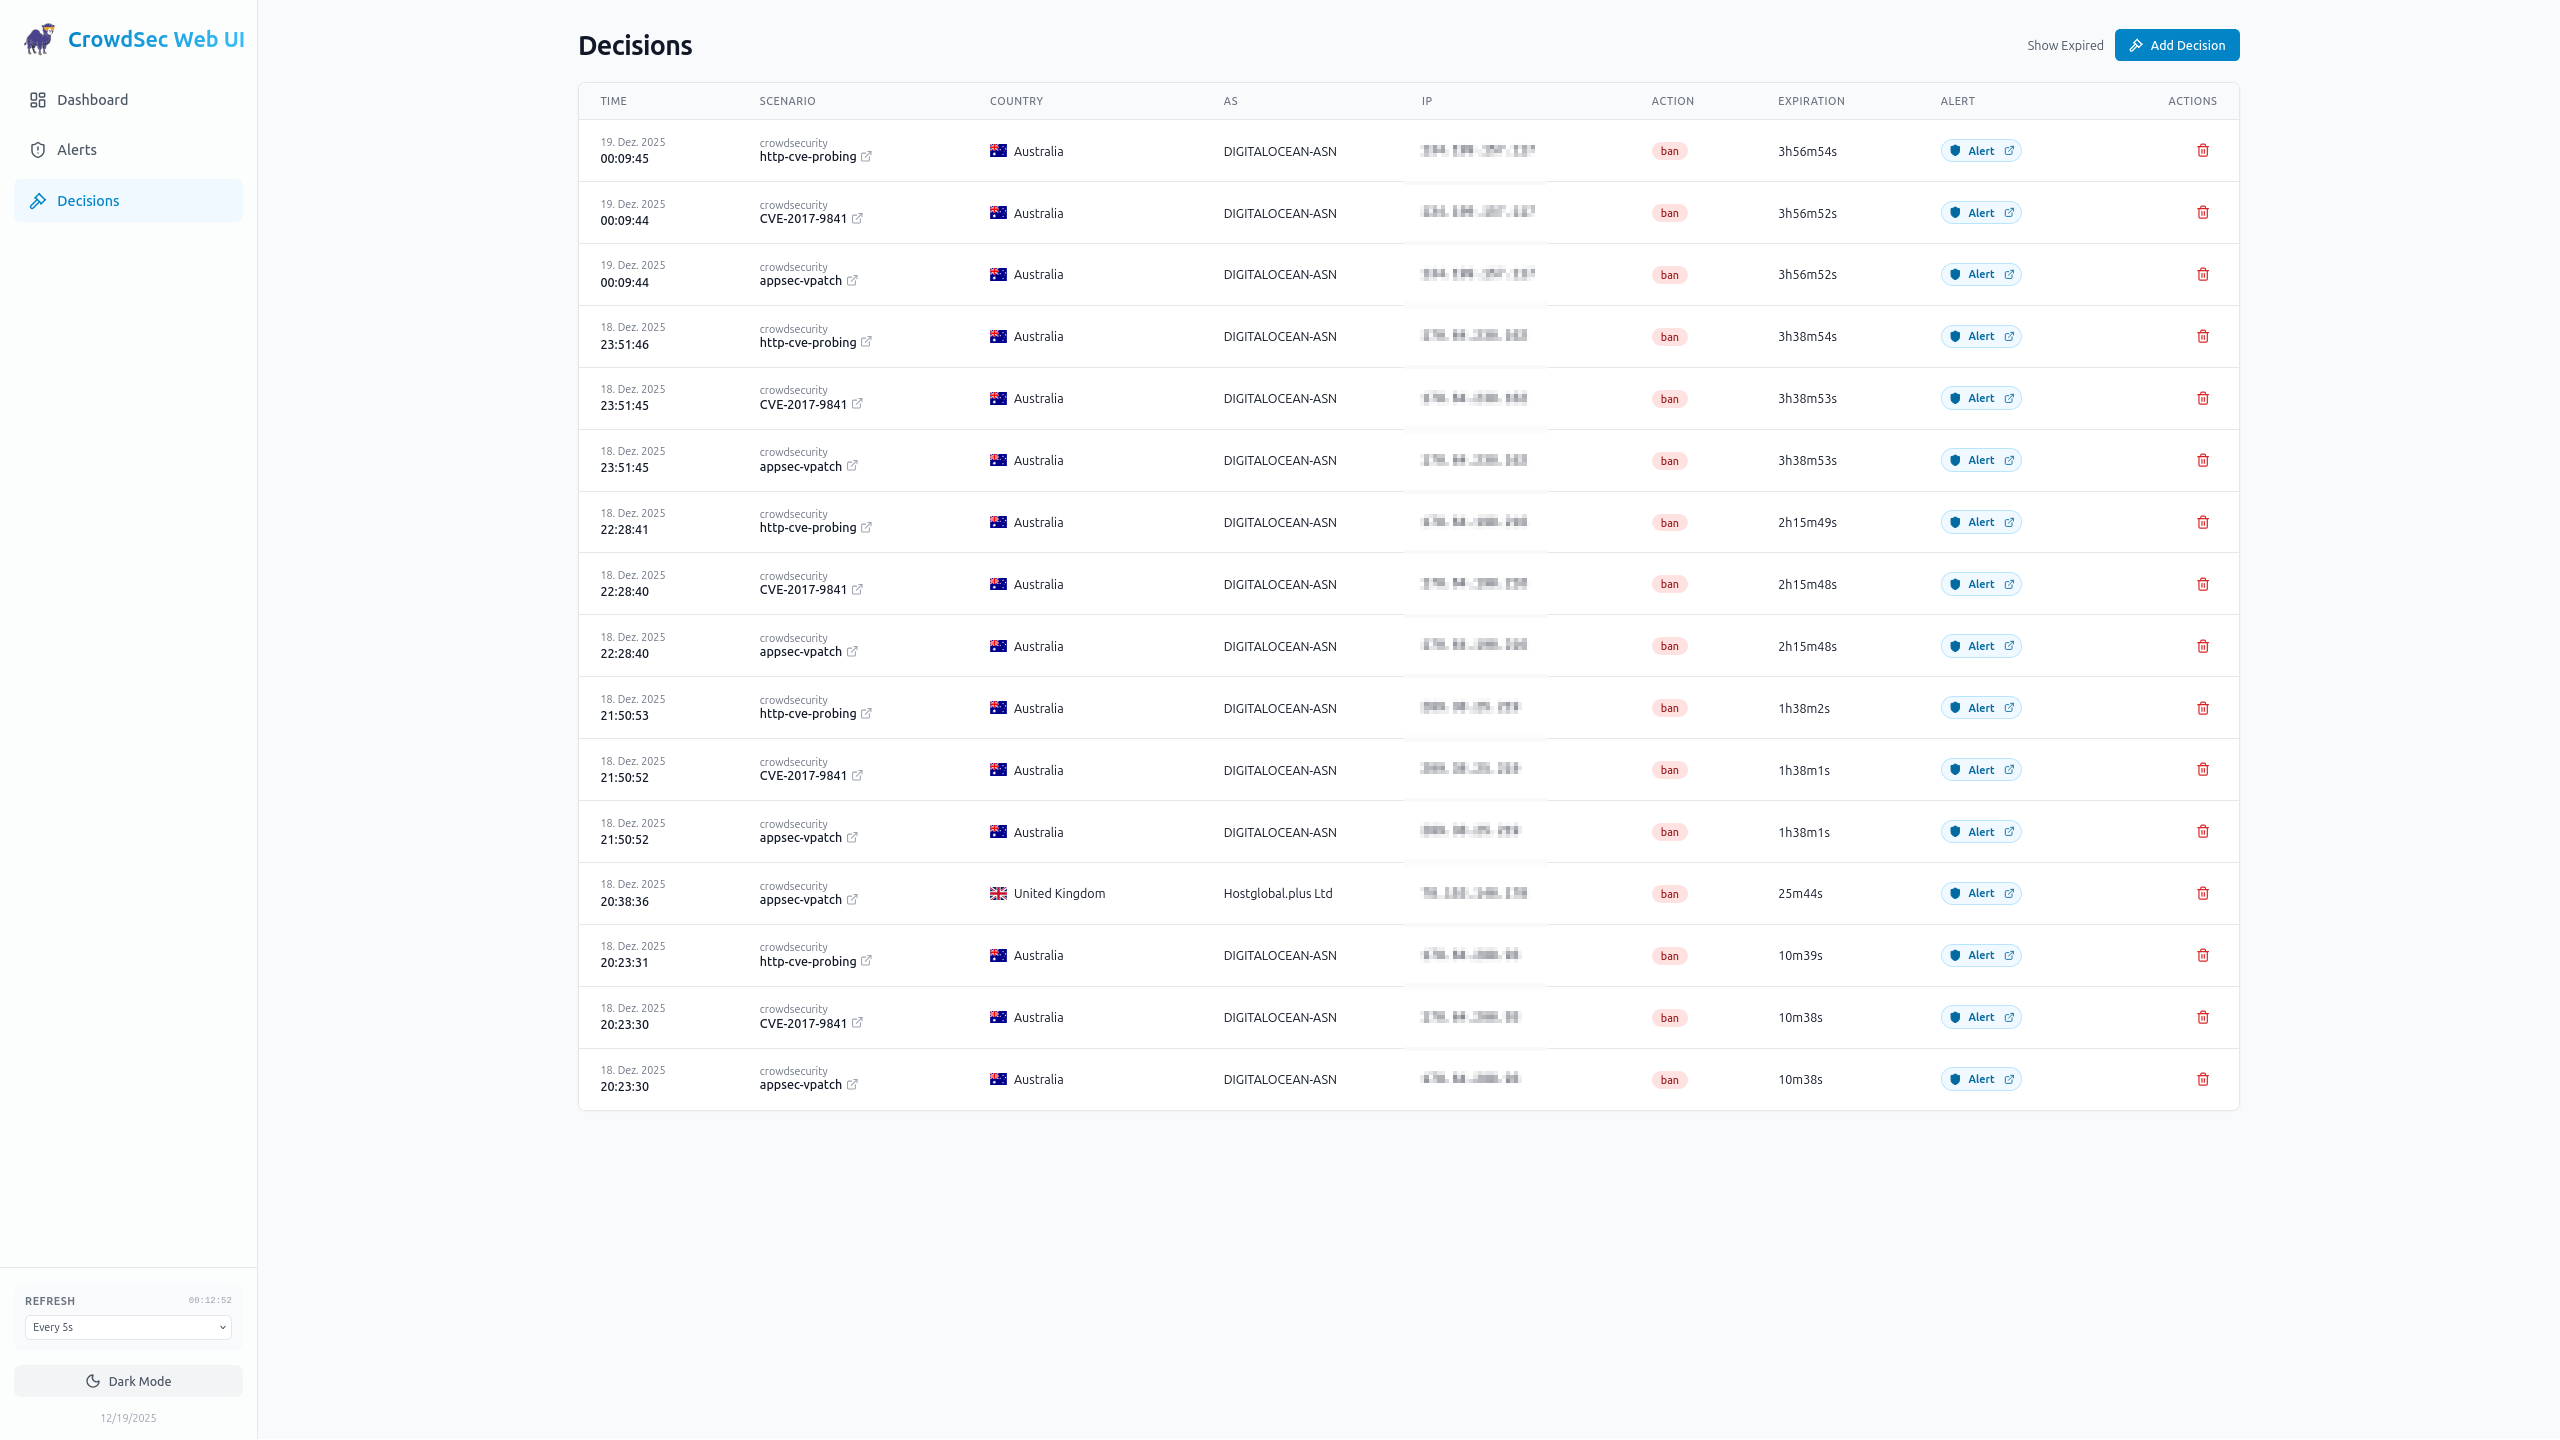Go to the Dashboard page
Viewport: 2560px width, 1440px height.
click(92, 100)
